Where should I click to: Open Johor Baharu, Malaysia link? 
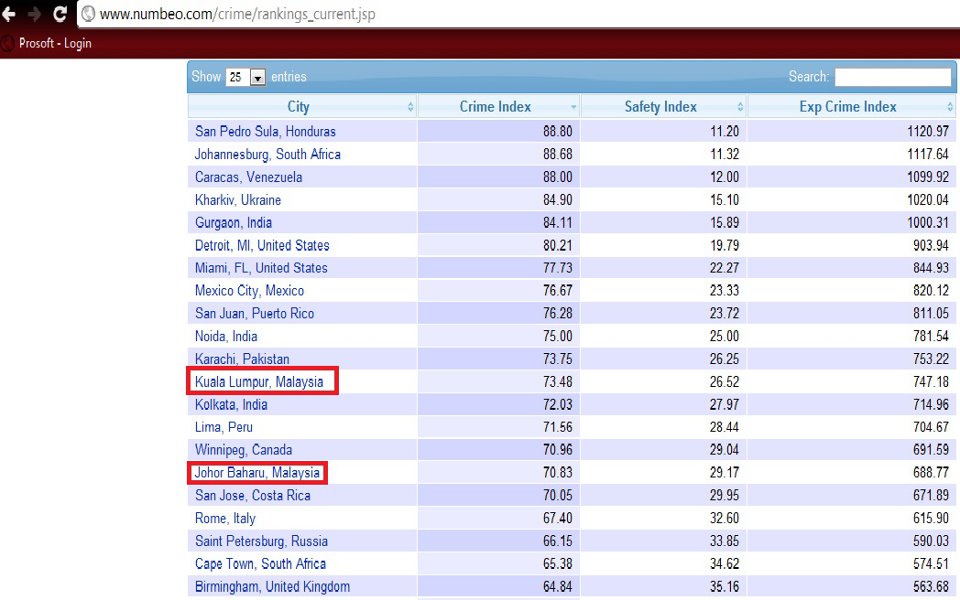point(257,473)
